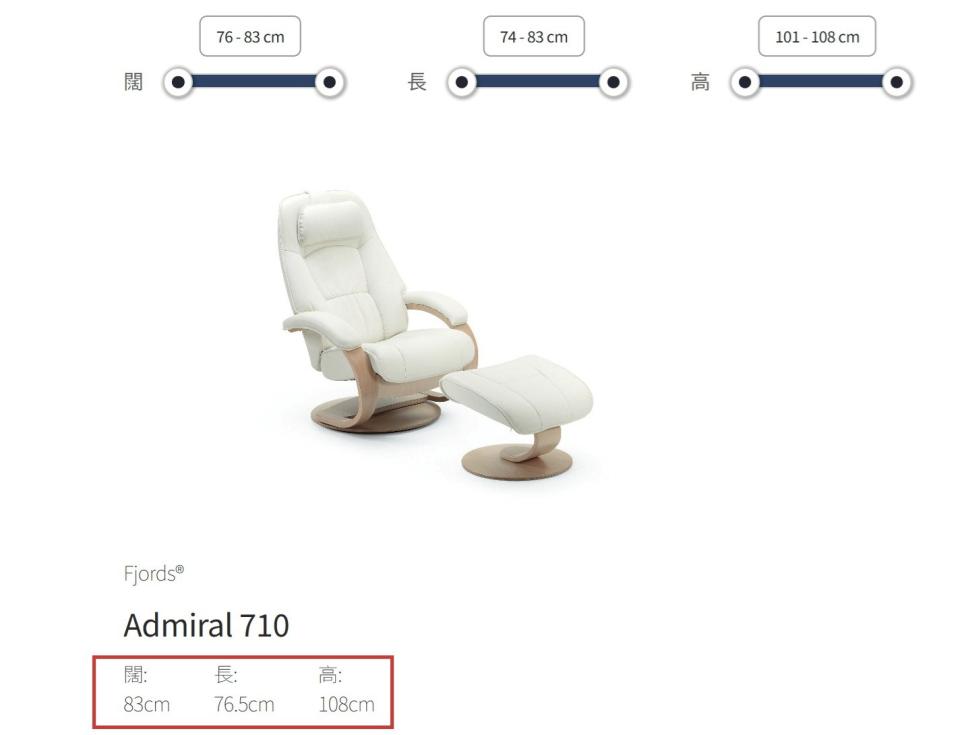Click the minimum handle of the 高 height slider

point(745,82)
